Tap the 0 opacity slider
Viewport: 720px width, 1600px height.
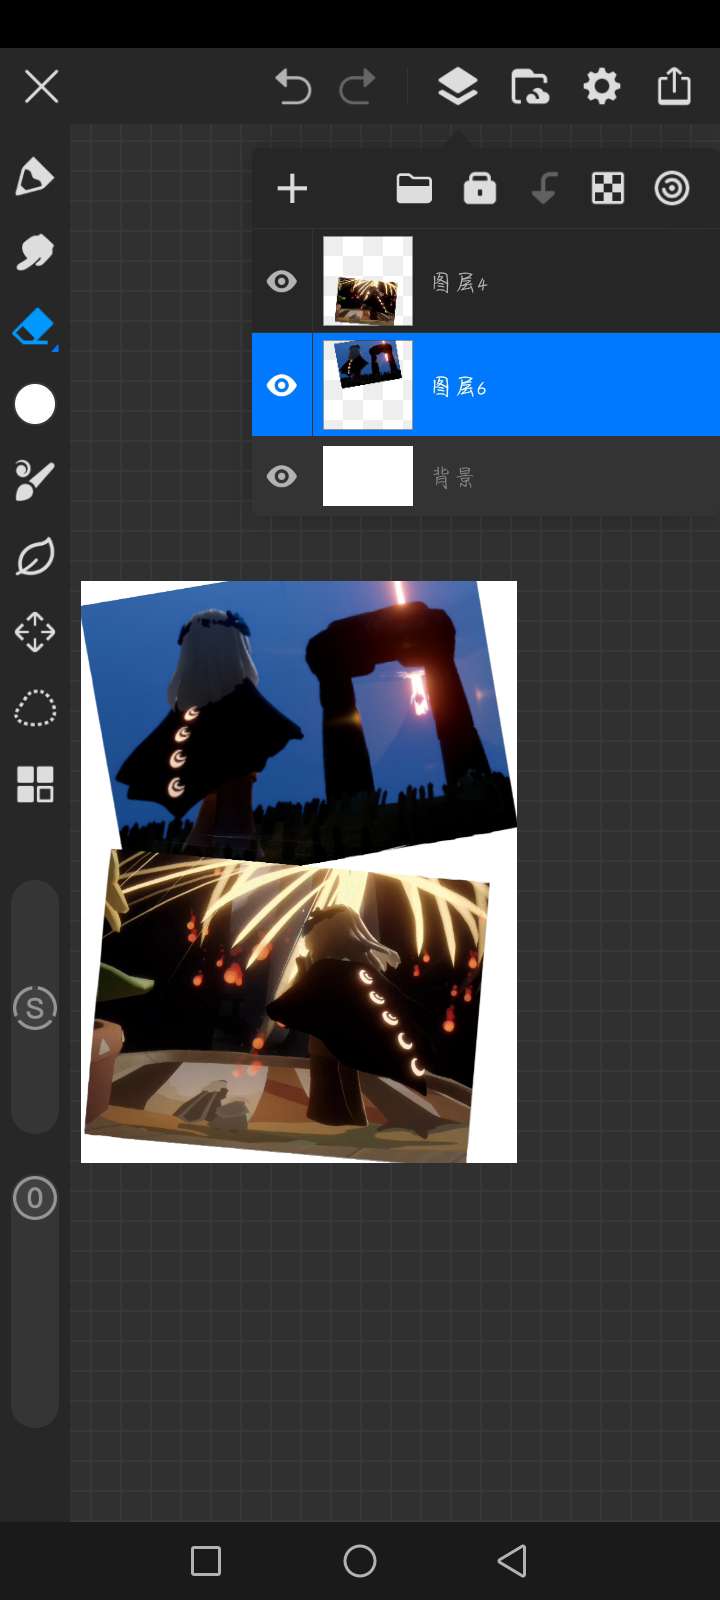(35, 1198)
